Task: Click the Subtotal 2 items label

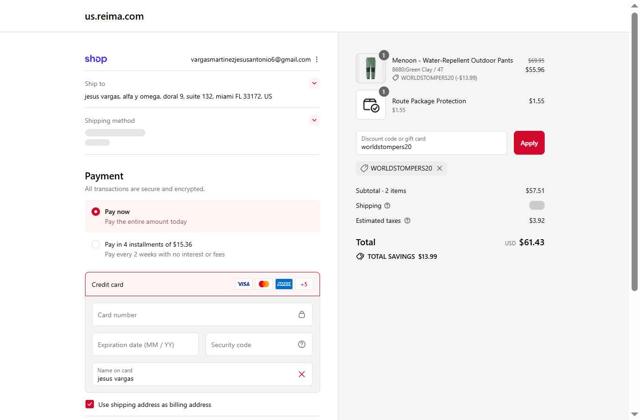Action: pyautogui.click(x=381, y=191)
